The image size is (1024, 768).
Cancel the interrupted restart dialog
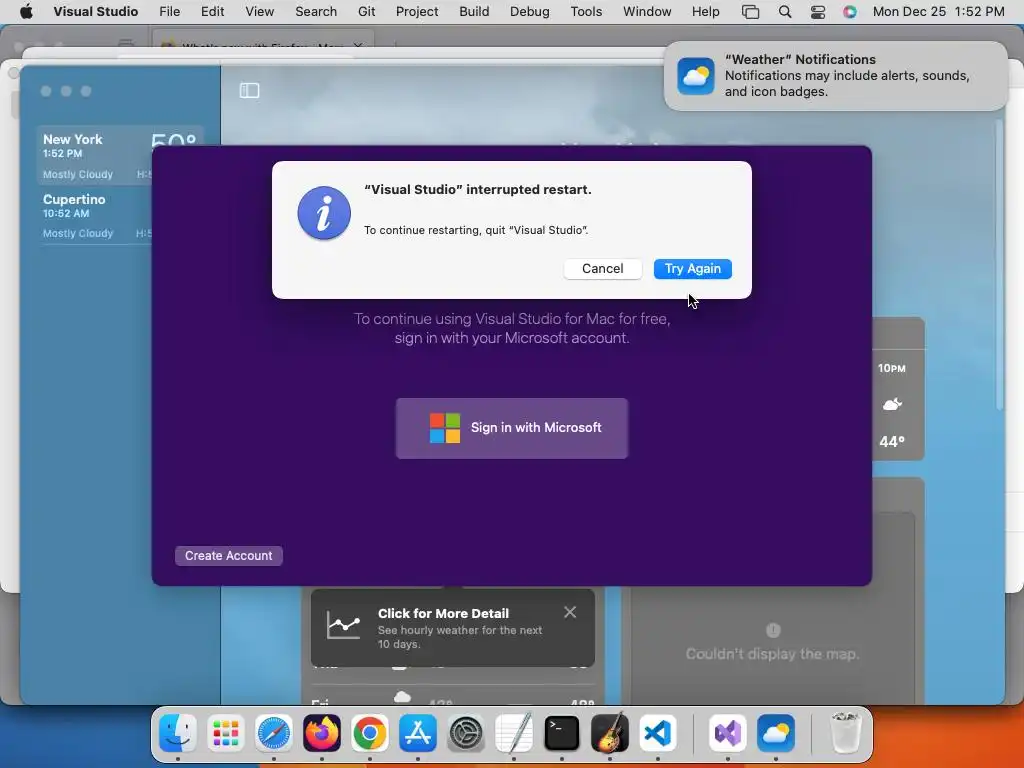(x=602, y=269)
